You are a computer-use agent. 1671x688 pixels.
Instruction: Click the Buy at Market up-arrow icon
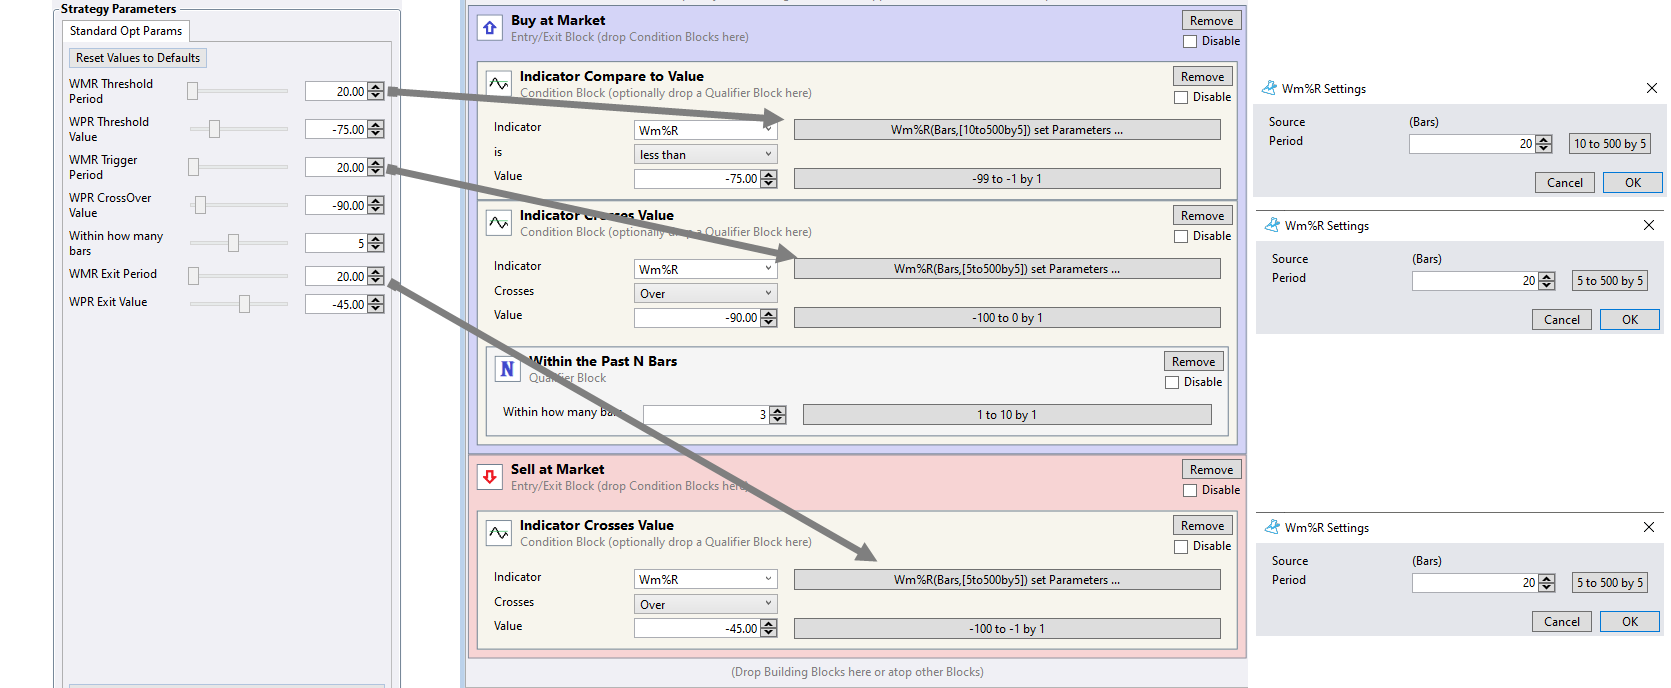pos(490,28)
